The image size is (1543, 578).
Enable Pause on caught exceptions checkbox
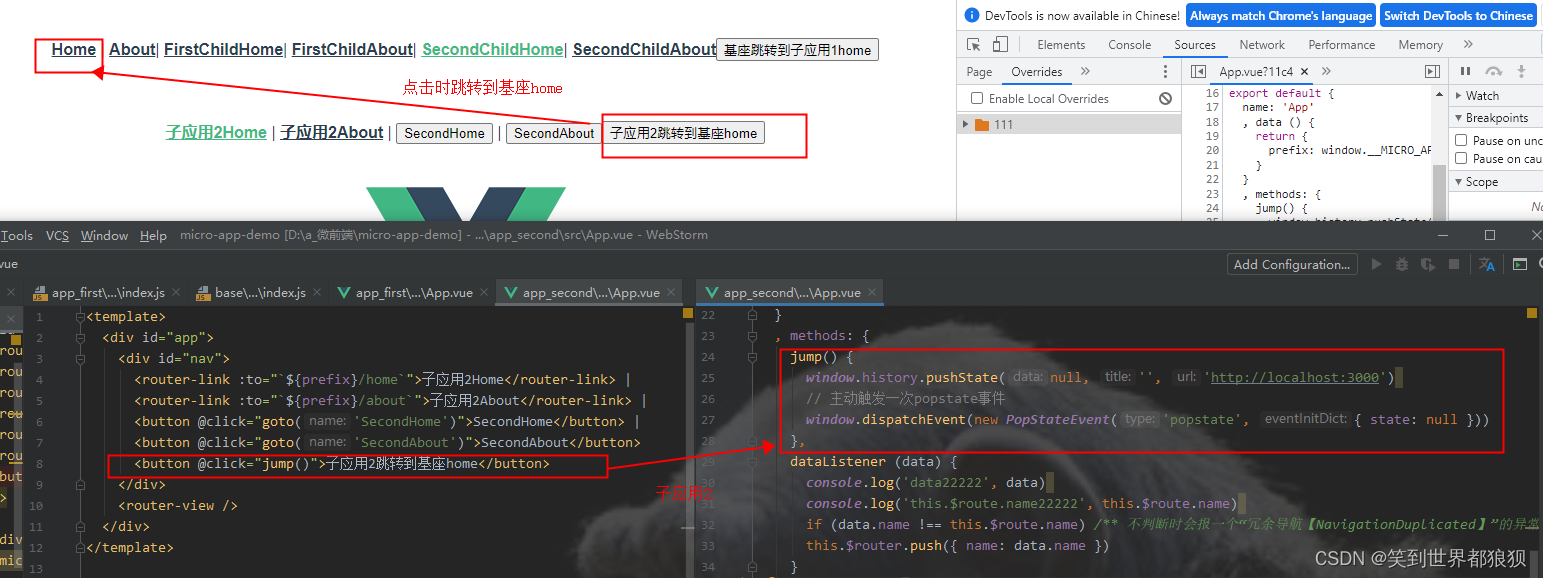pyautogui.click(x=1461, y=159)
